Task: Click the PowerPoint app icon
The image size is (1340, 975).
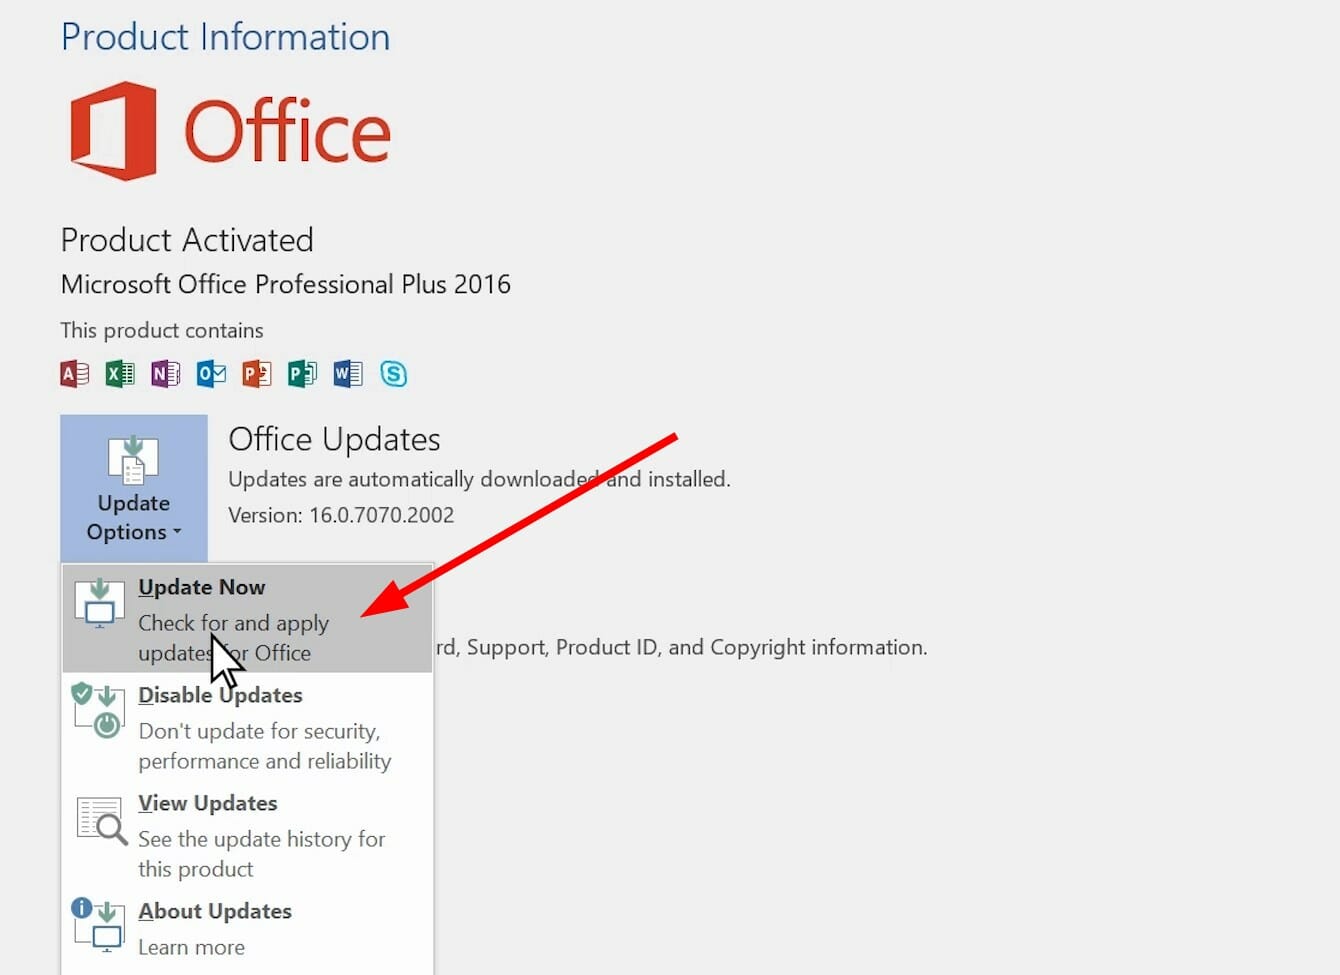Action: pos(257,374)
